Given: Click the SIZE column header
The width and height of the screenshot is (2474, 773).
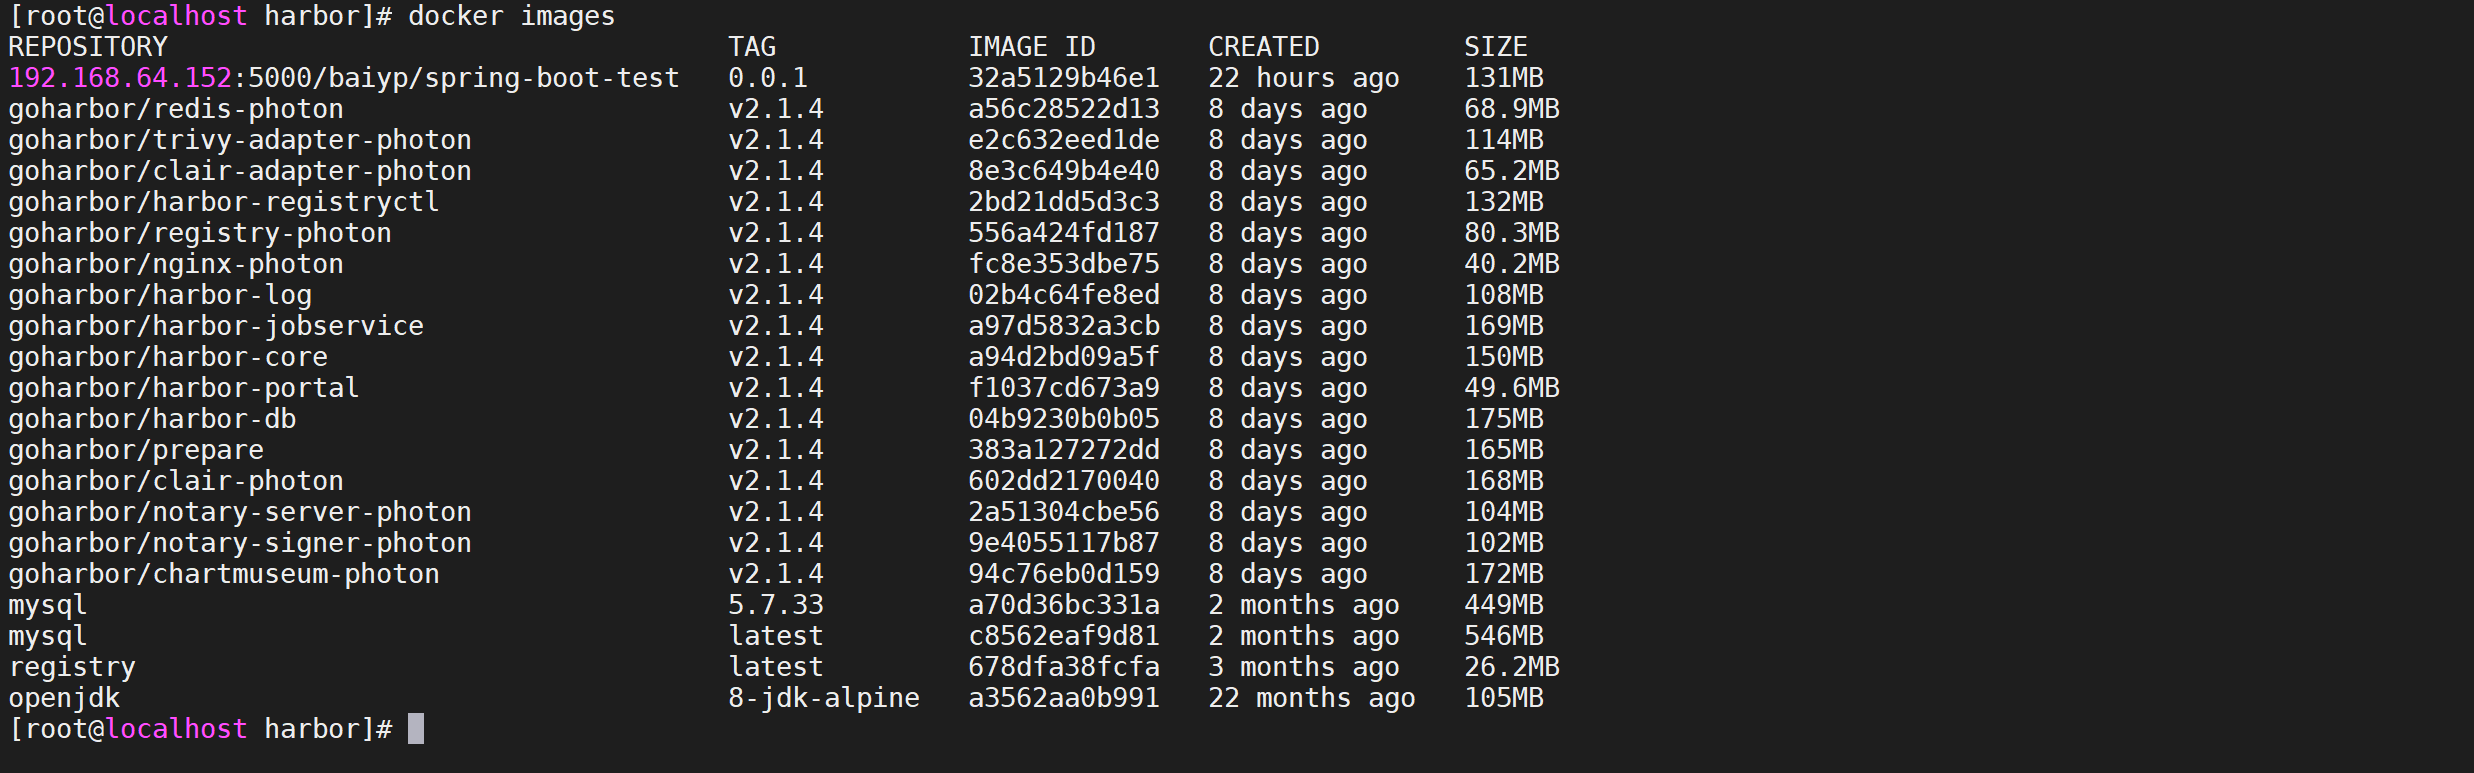Looking at the screenshot, I should (x=1495, y=47).
